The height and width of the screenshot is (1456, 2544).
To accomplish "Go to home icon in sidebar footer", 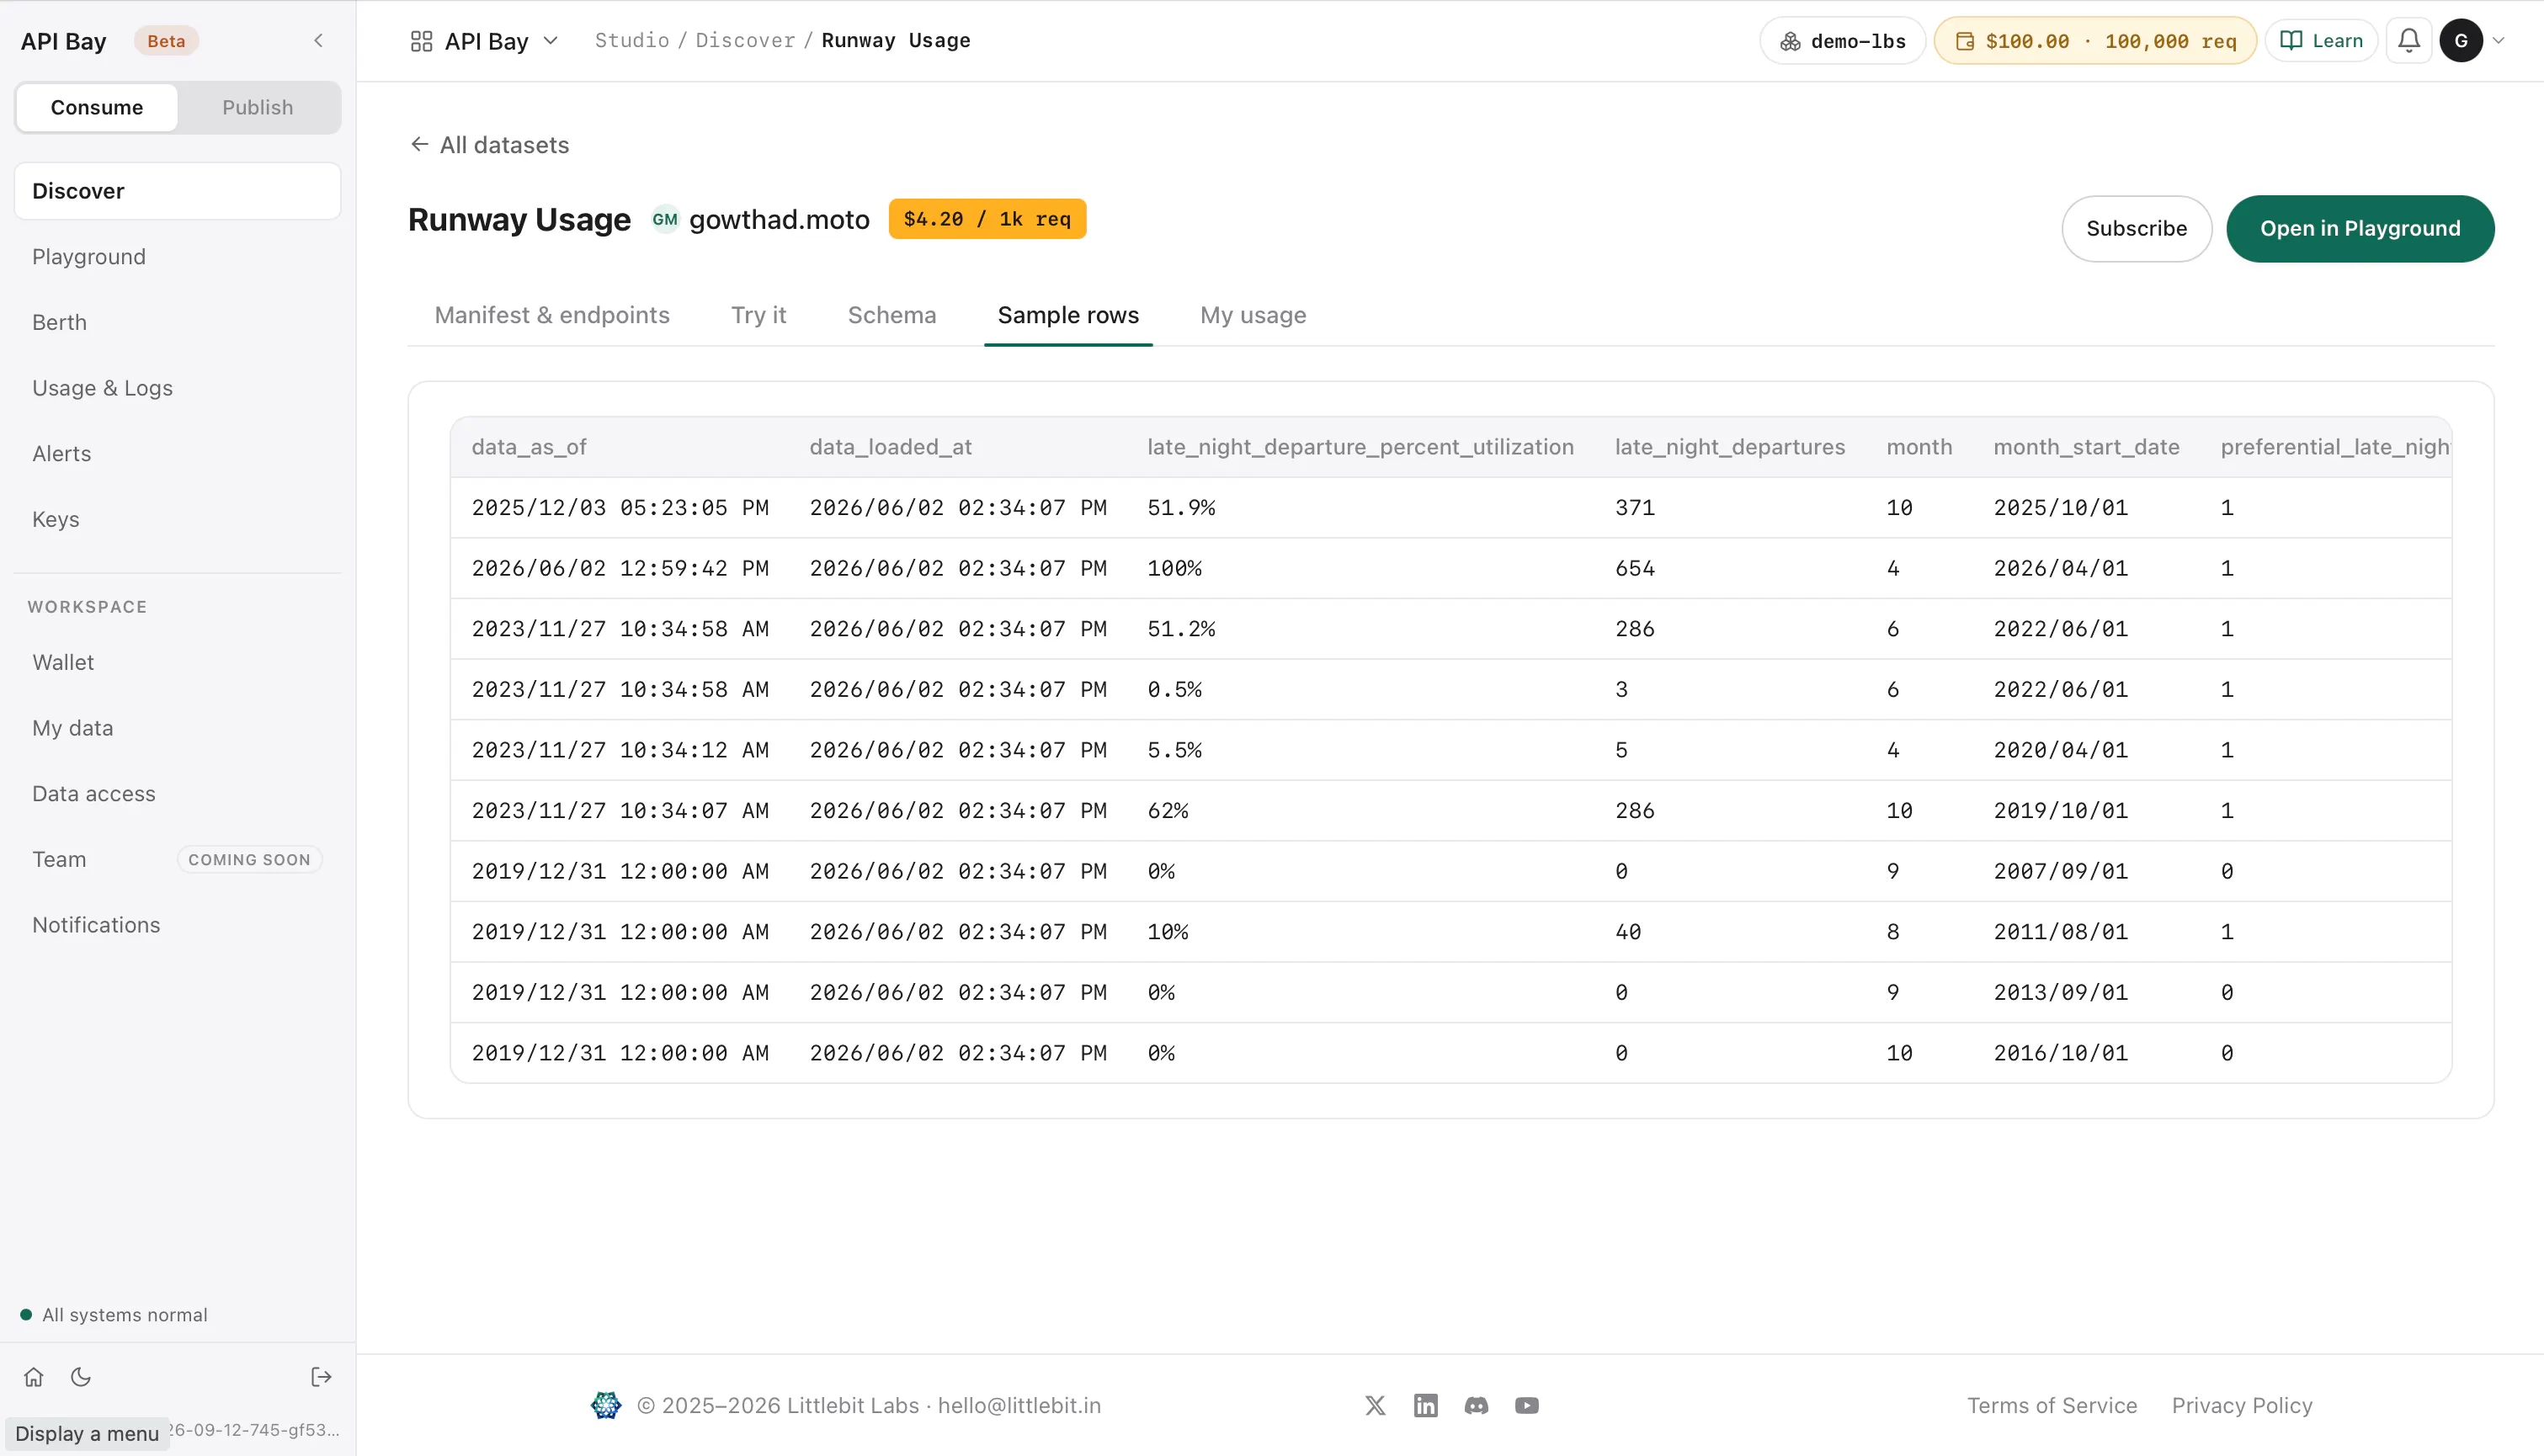I will (x=34, y=1377).
